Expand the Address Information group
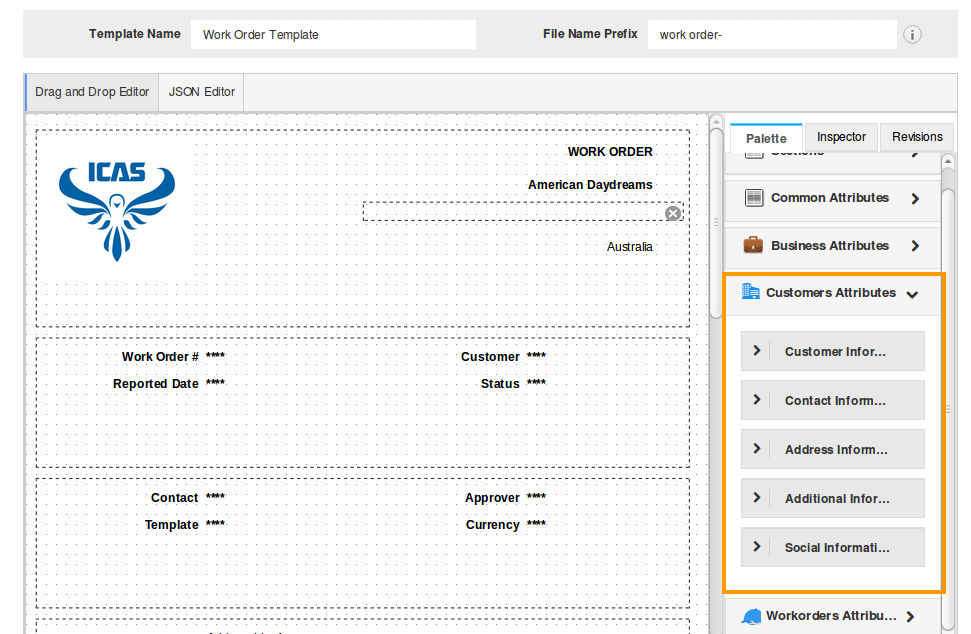This screenshot has width=971, height=634. pyautogui.click(x=757, y=449)
